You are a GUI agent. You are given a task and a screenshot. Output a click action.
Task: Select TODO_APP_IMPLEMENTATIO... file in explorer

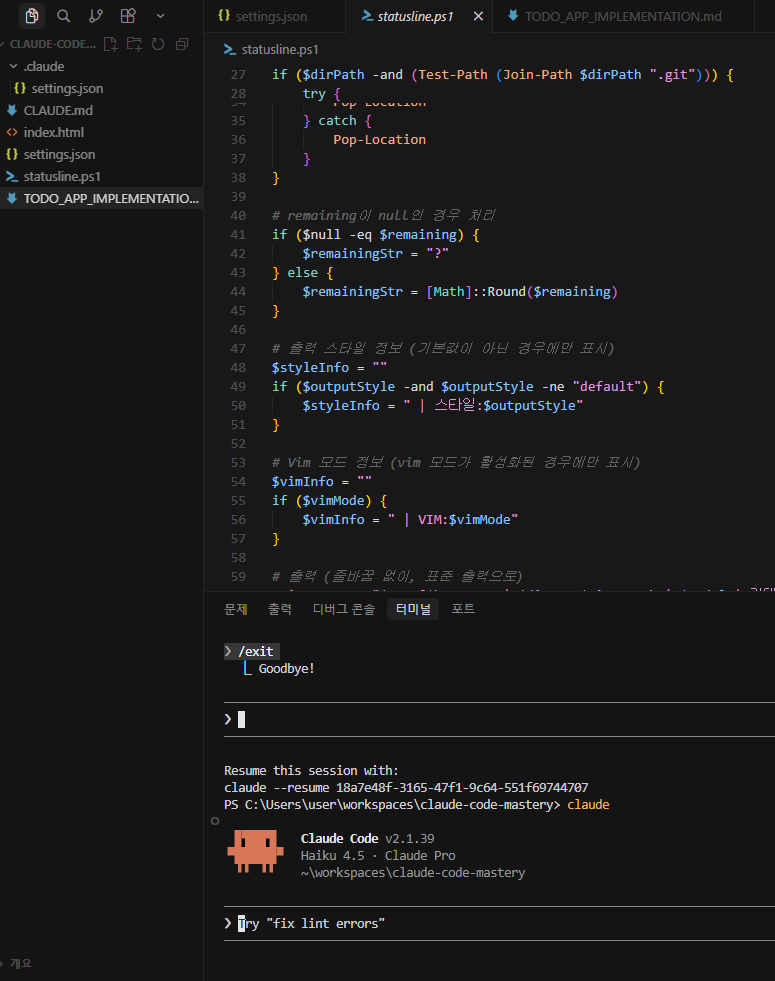click(x=101, y=198)
